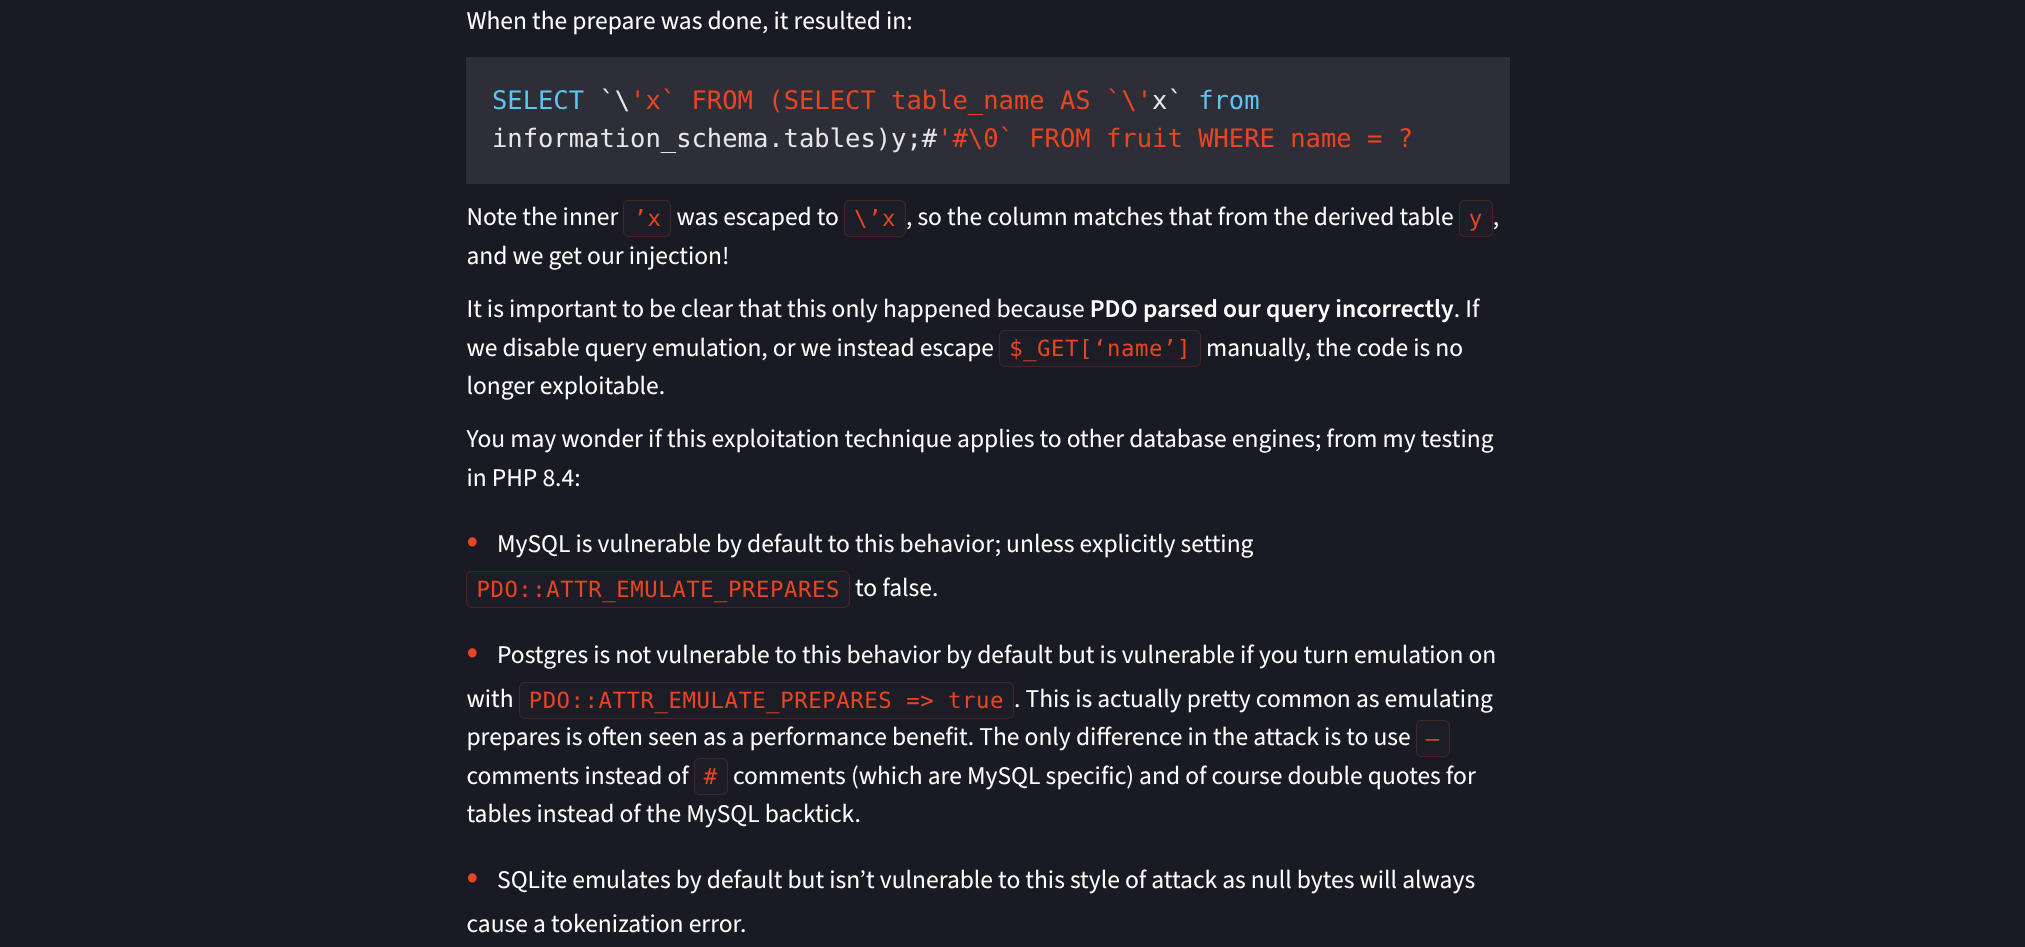Click the inline code 'x after 'Note the inner'
The image size is (2025, 947).
click(647, 218)
